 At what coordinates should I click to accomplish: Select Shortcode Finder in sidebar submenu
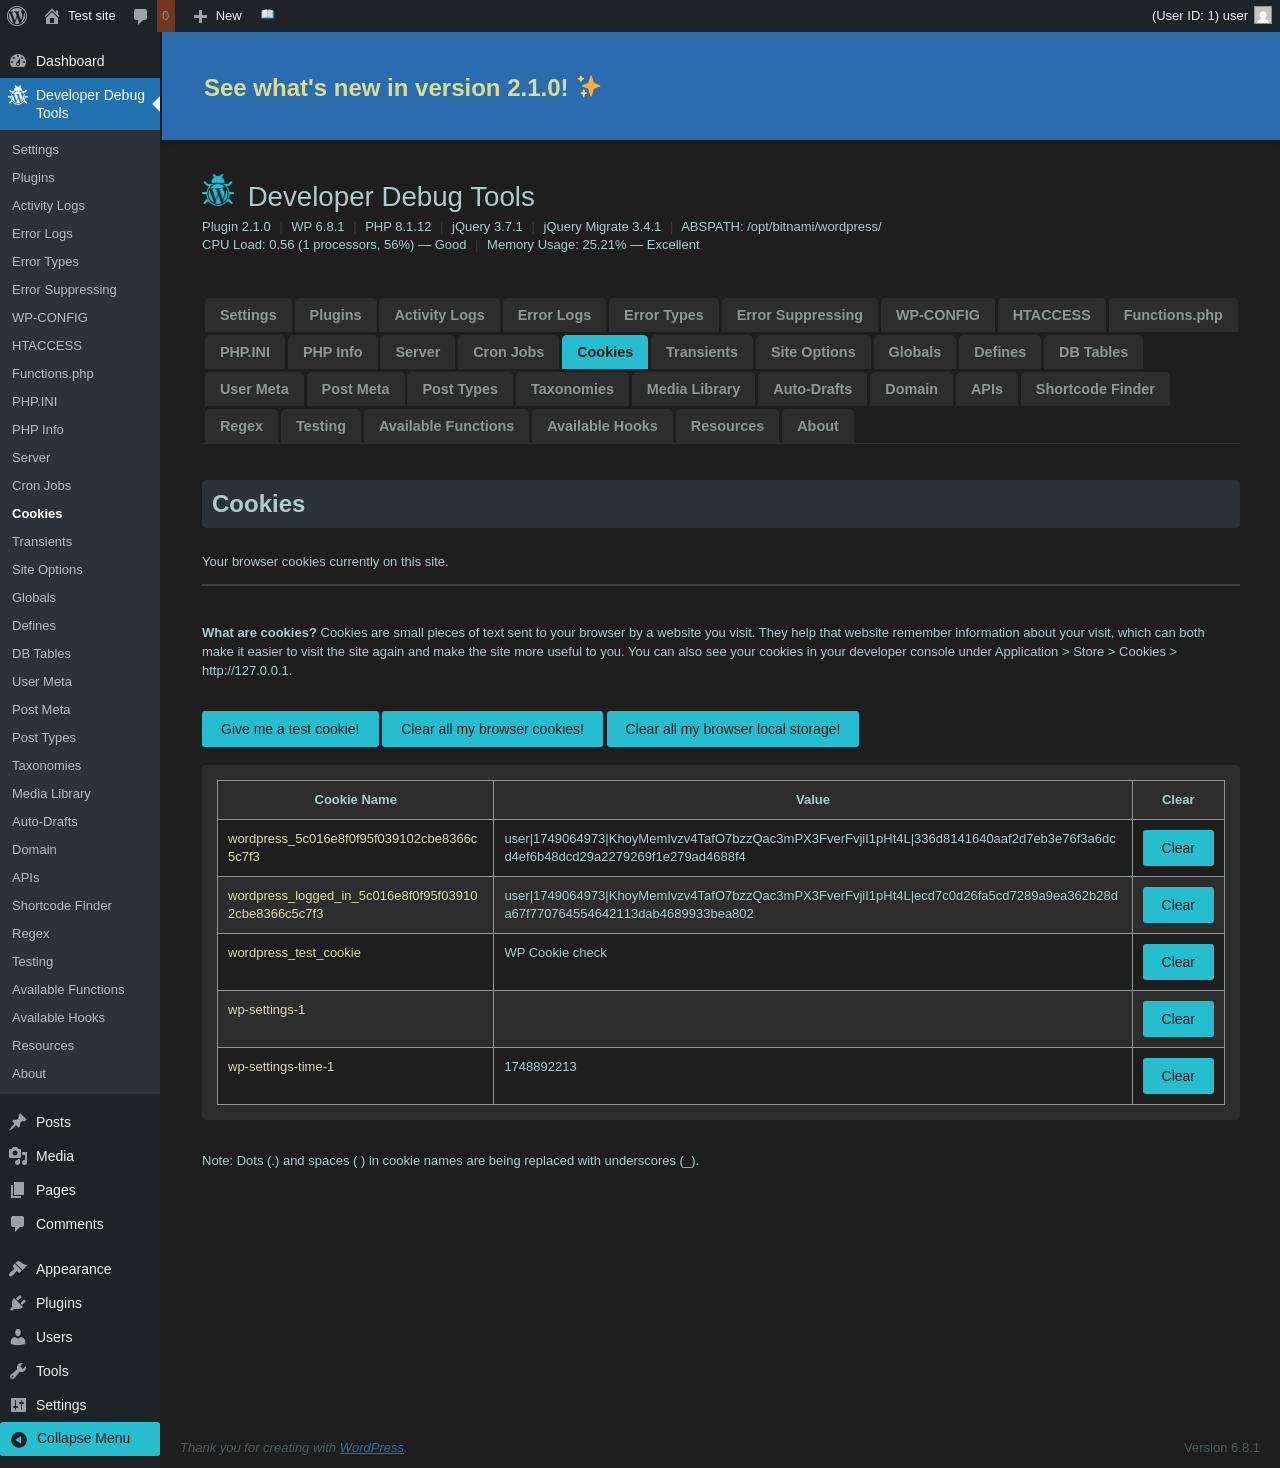(x=62, y=905)
